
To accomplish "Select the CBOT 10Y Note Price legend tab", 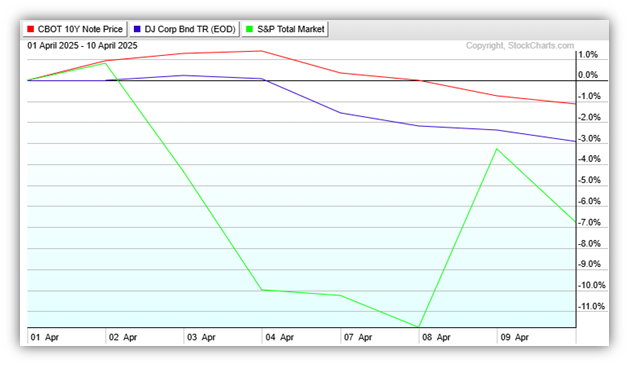I will point(75,29).
